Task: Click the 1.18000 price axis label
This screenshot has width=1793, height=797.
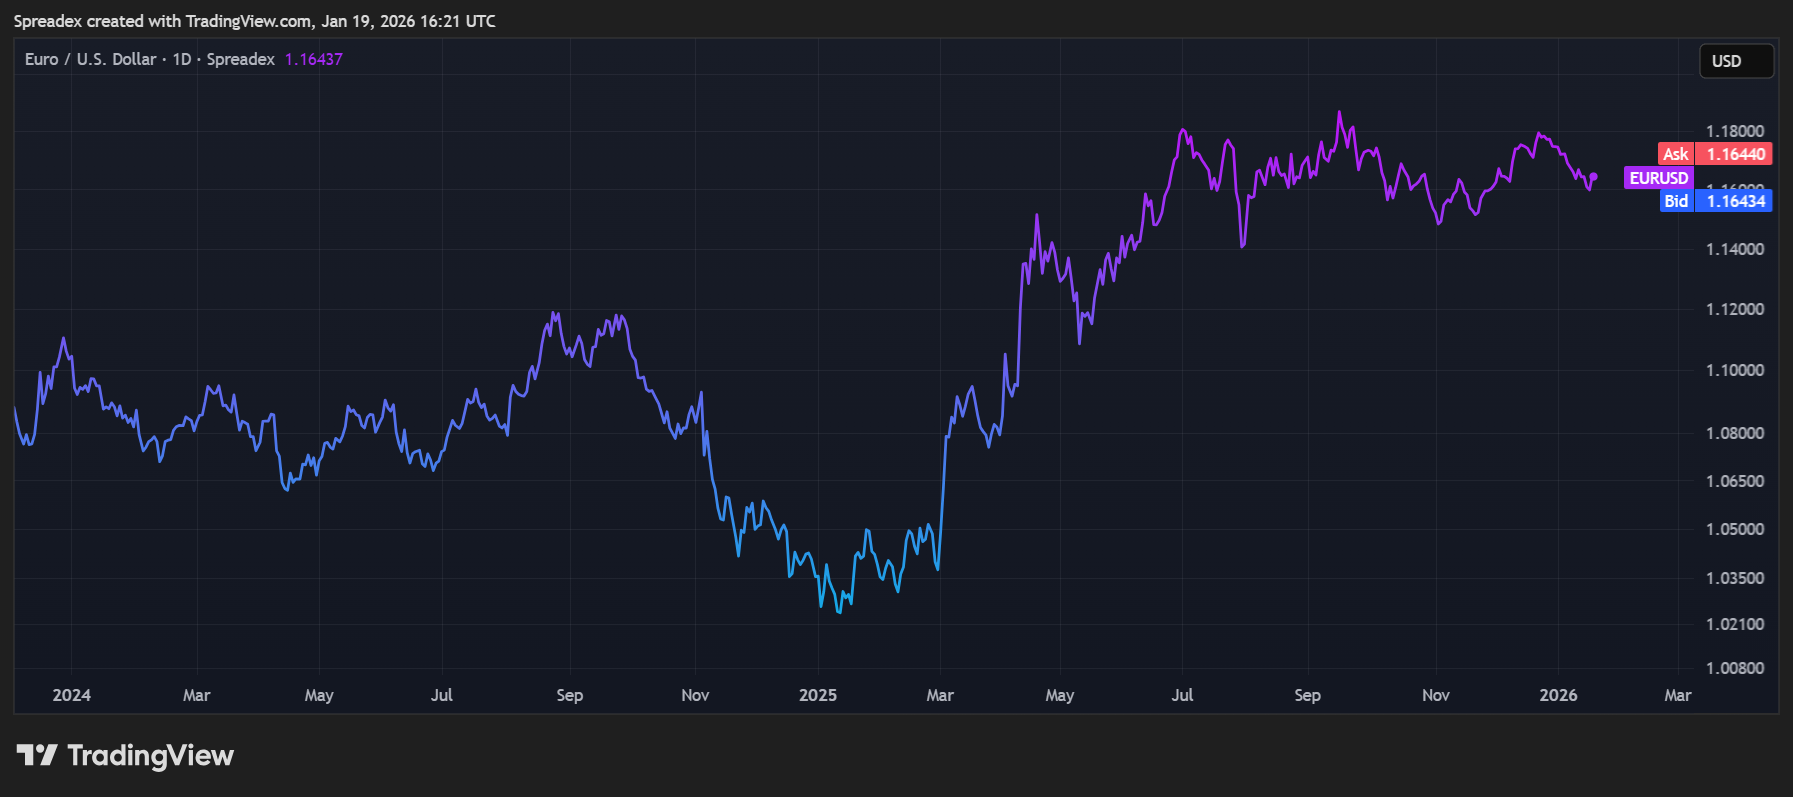Action: point(1735,131)
